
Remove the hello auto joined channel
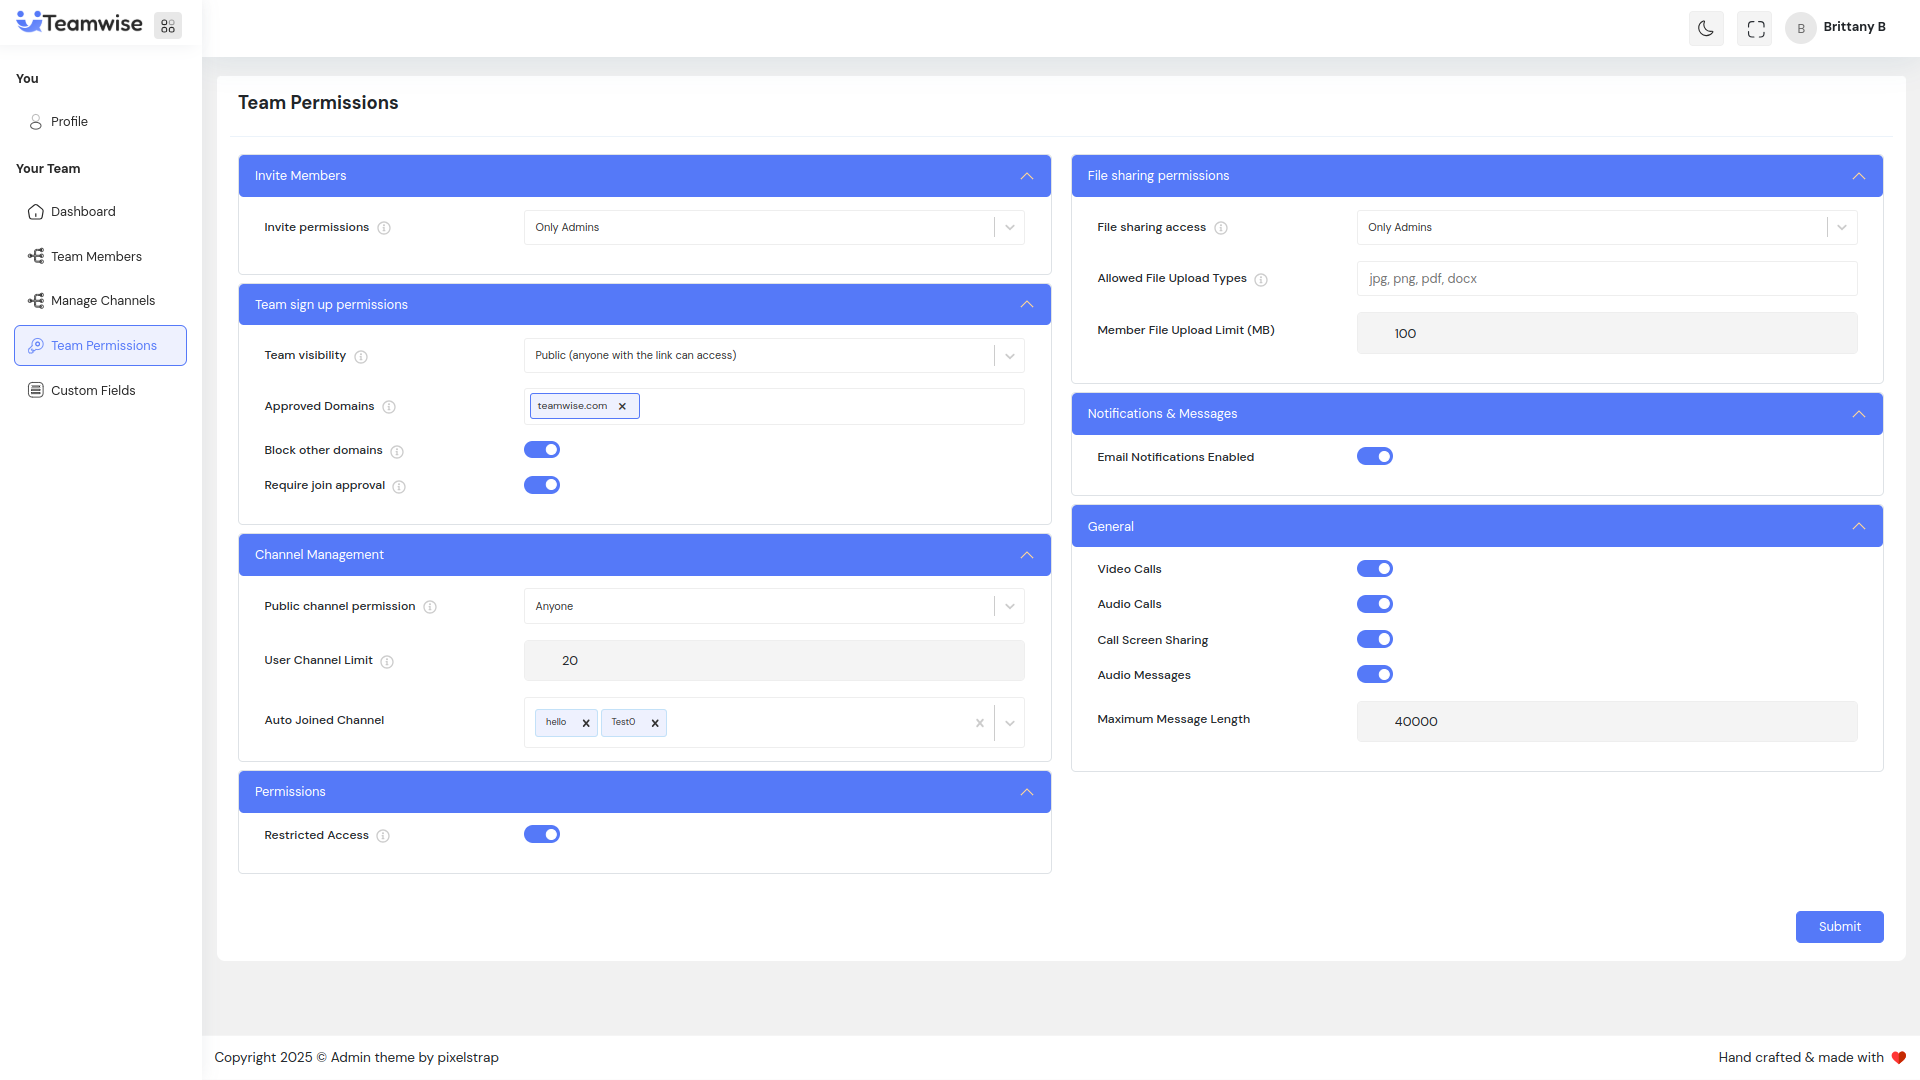586,723
